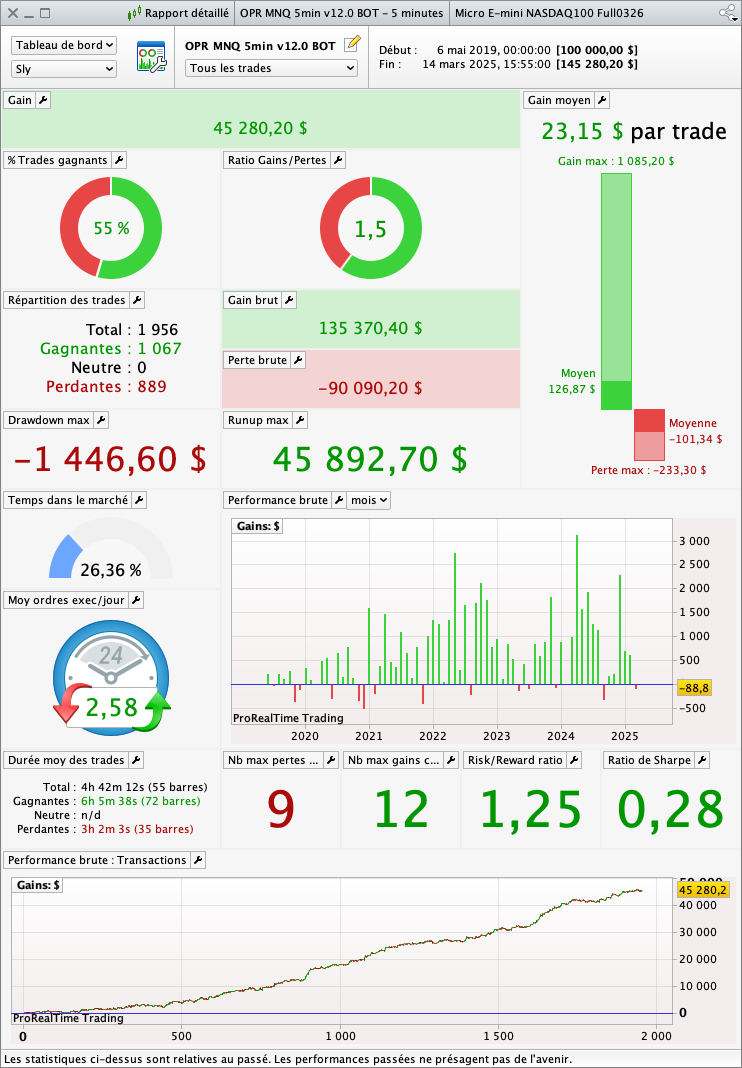Switch to OPR MNQ 5min v12.0 BOT tab
742x1068 pixels.
pos(341,13)
